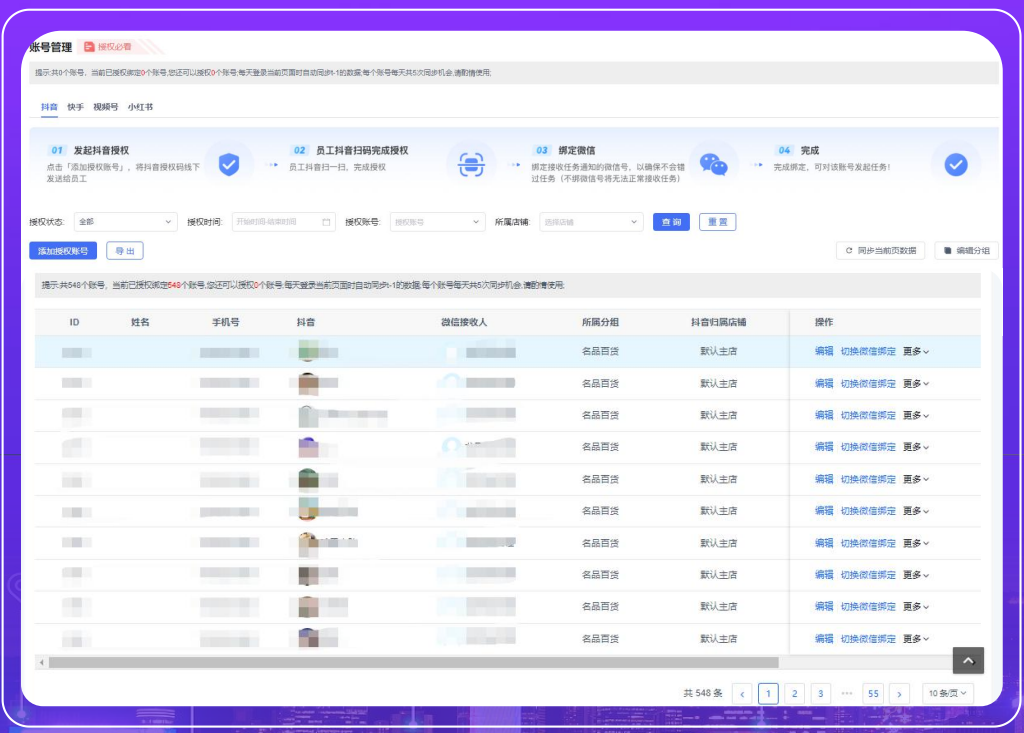Expand 更多 menu in the first table row

tap(916, 352)
